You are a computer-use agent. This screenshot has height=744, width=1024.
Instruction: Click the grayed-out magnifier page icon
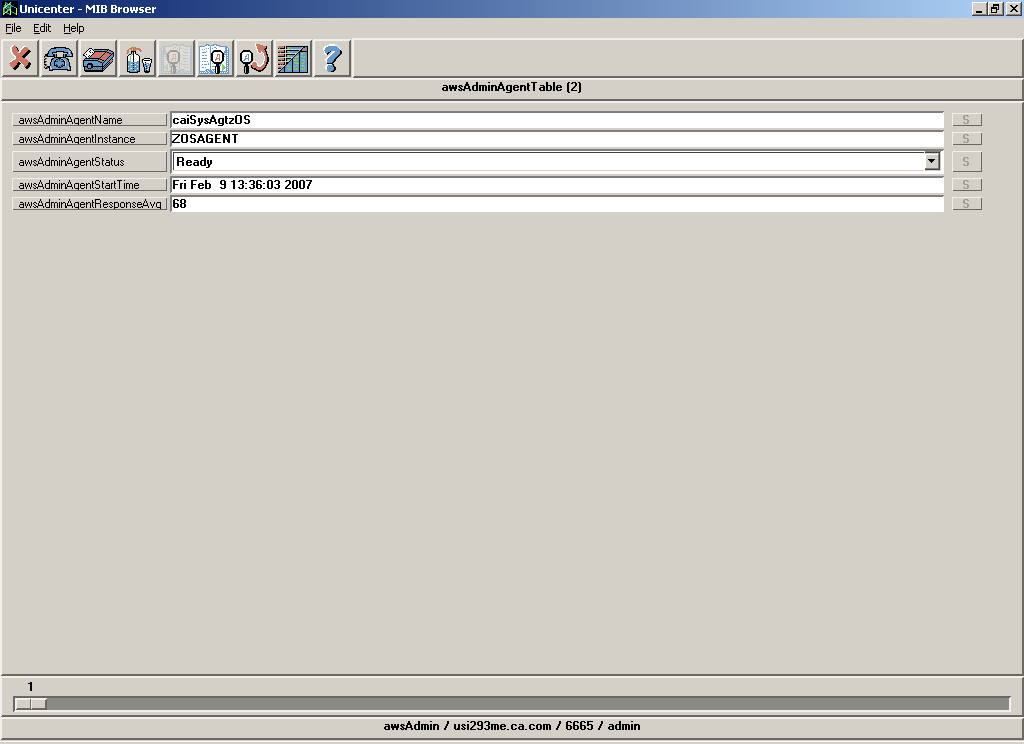click(x=175, y=58)
